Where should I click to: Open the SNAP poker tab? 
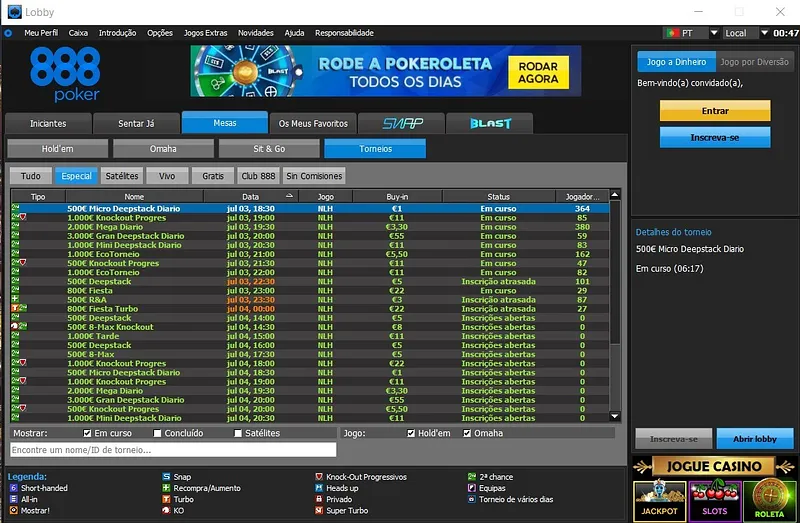click(x=403, y=123)
